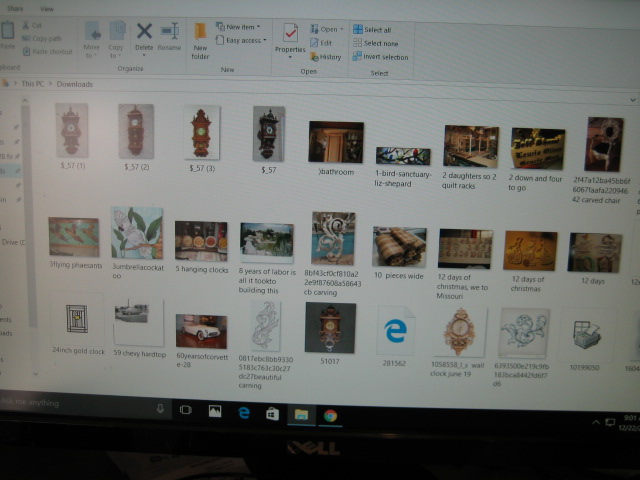Expand the Easy access dropdown

tap(241, 40)
